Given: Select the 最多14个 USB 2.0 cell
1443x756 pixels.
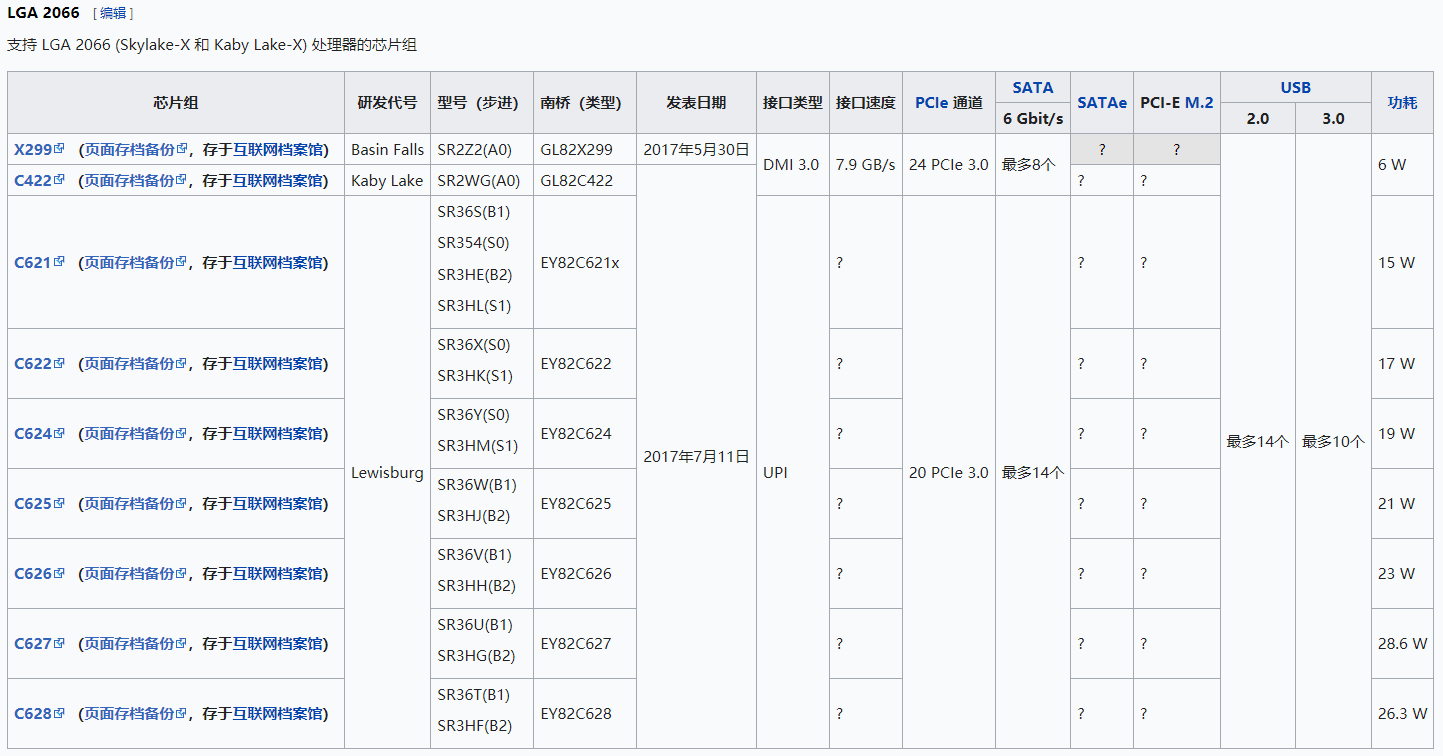Looking at the screenshot, I should (x=1257, y=441).
